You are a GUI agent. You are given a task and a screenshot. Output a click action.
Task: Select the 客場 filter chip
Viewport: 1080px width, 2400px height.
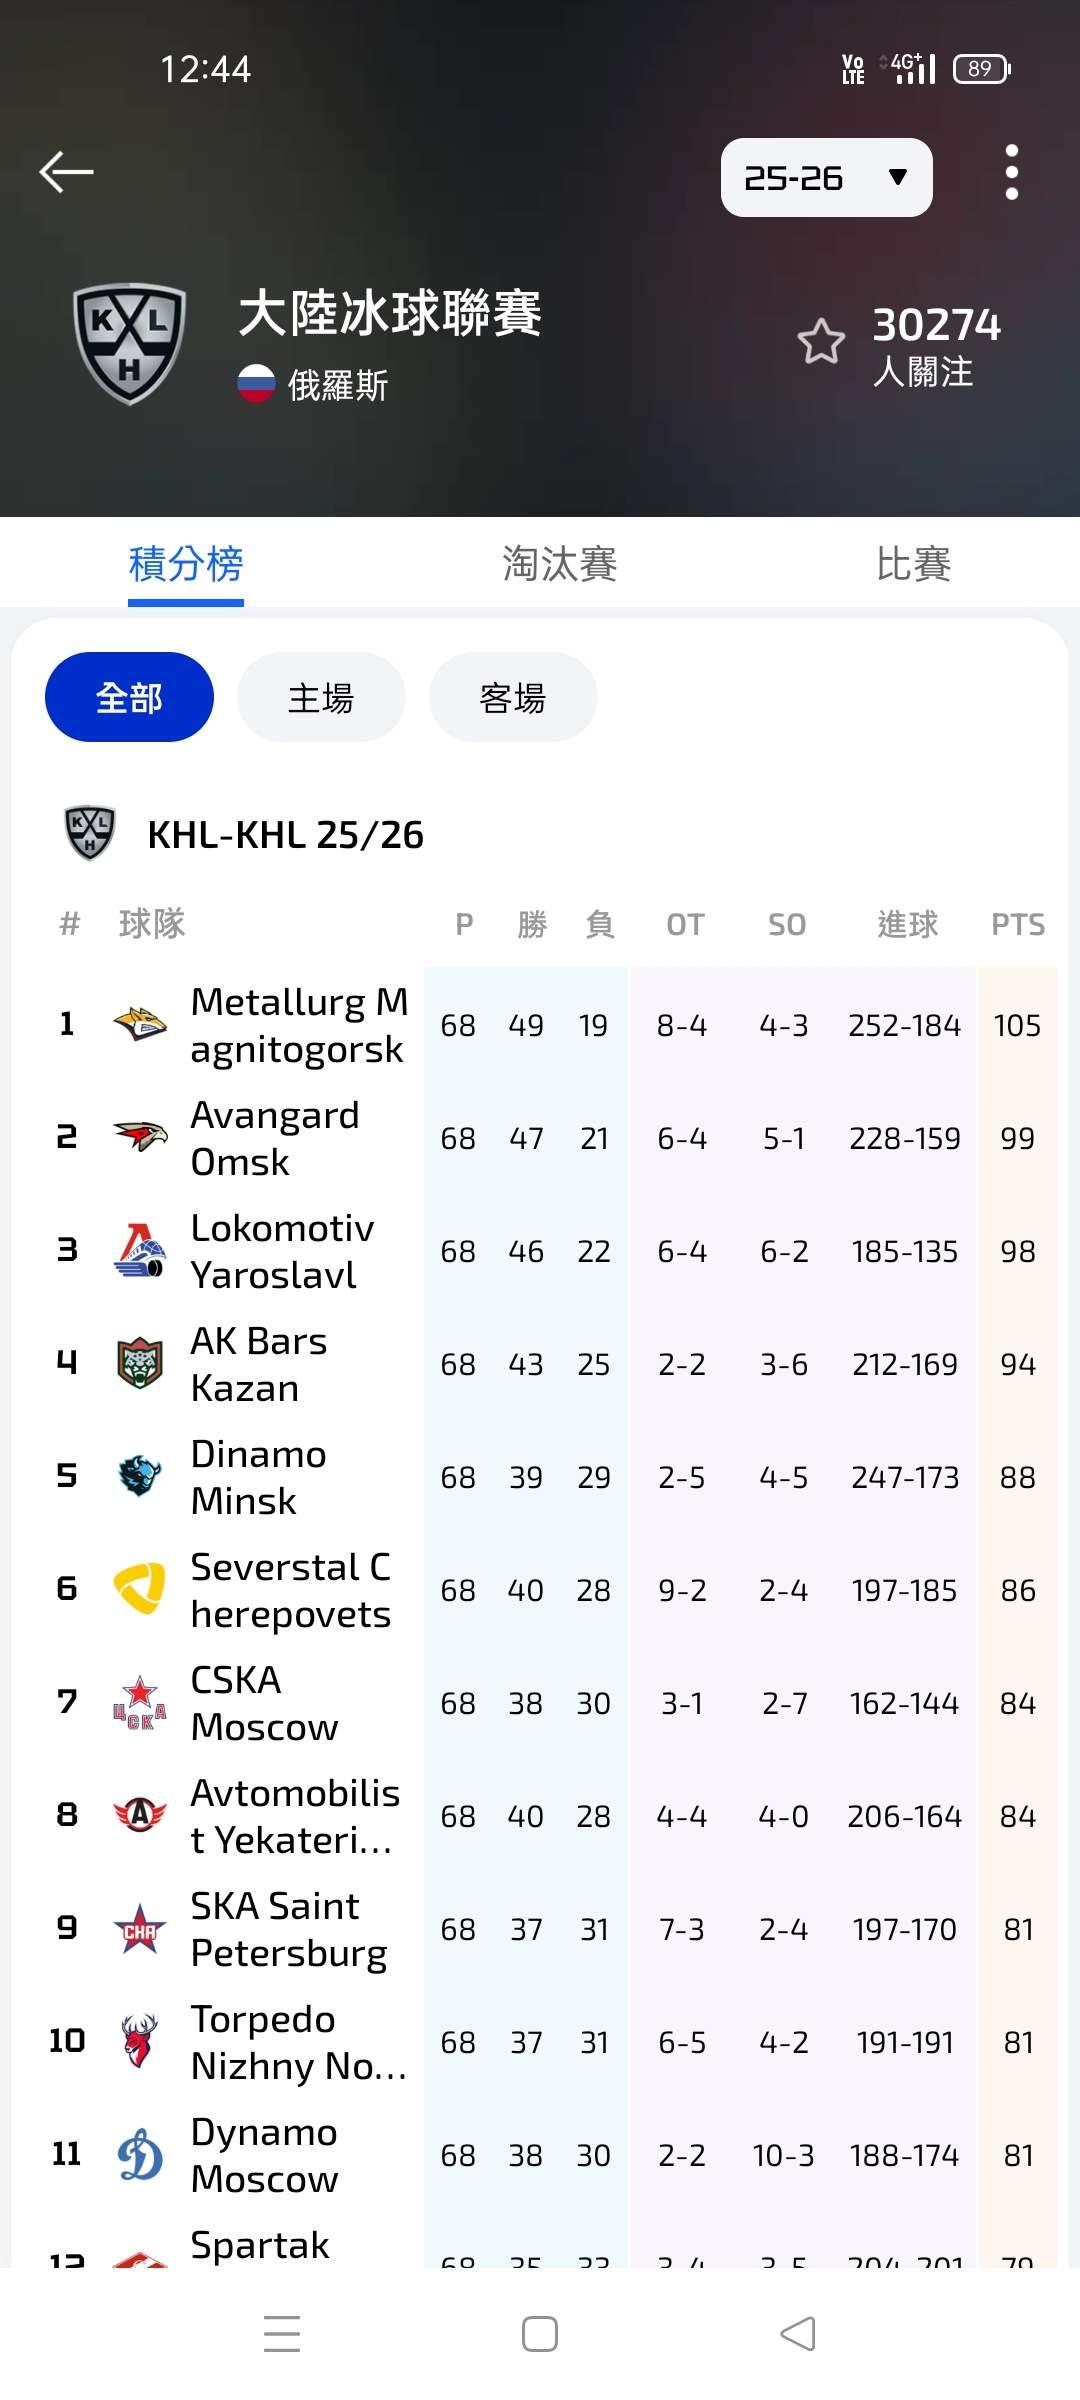(x=513, y=697)
